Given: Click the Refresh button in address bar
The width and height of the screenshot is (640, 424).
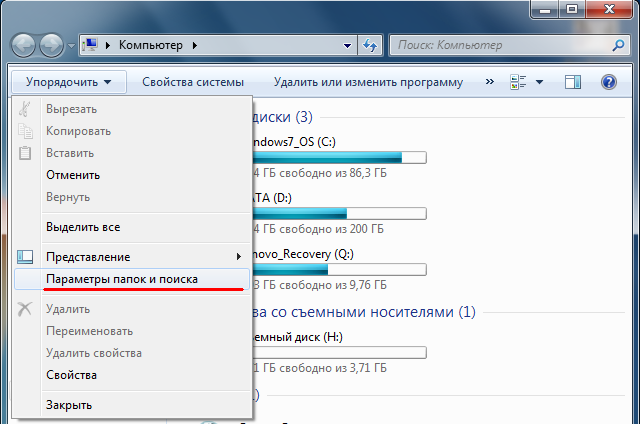Looking at the screenshot, I should 370,45.
